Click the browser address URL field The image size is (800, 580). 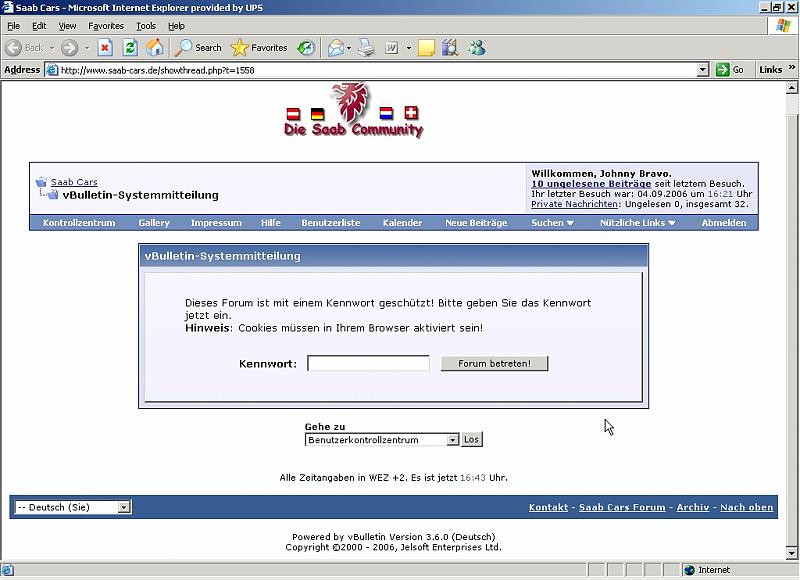(x=378, y=70)
